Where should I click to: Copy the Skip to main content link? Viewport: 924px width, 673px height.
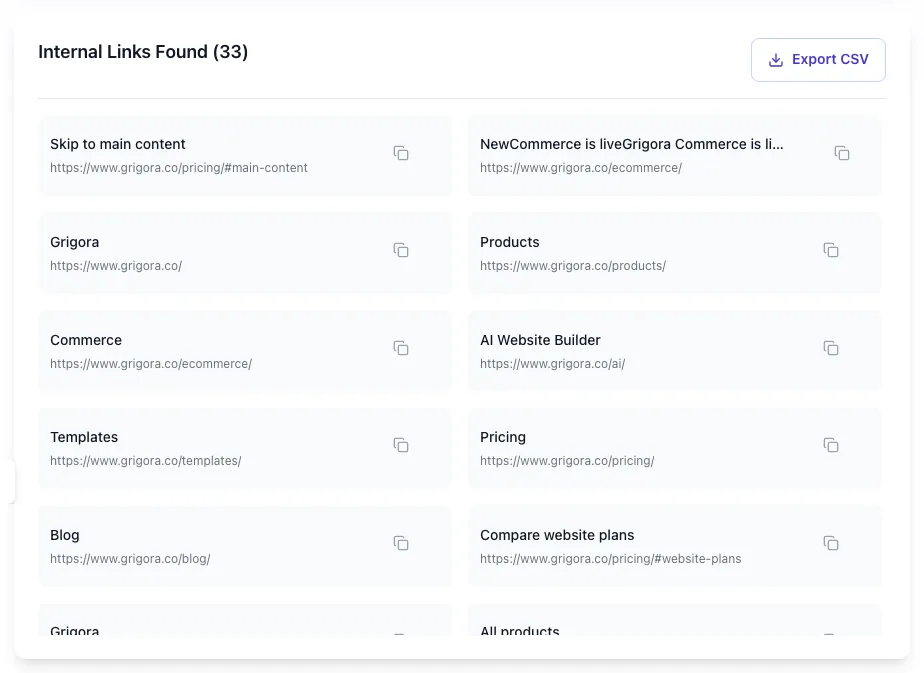point(401,153)
